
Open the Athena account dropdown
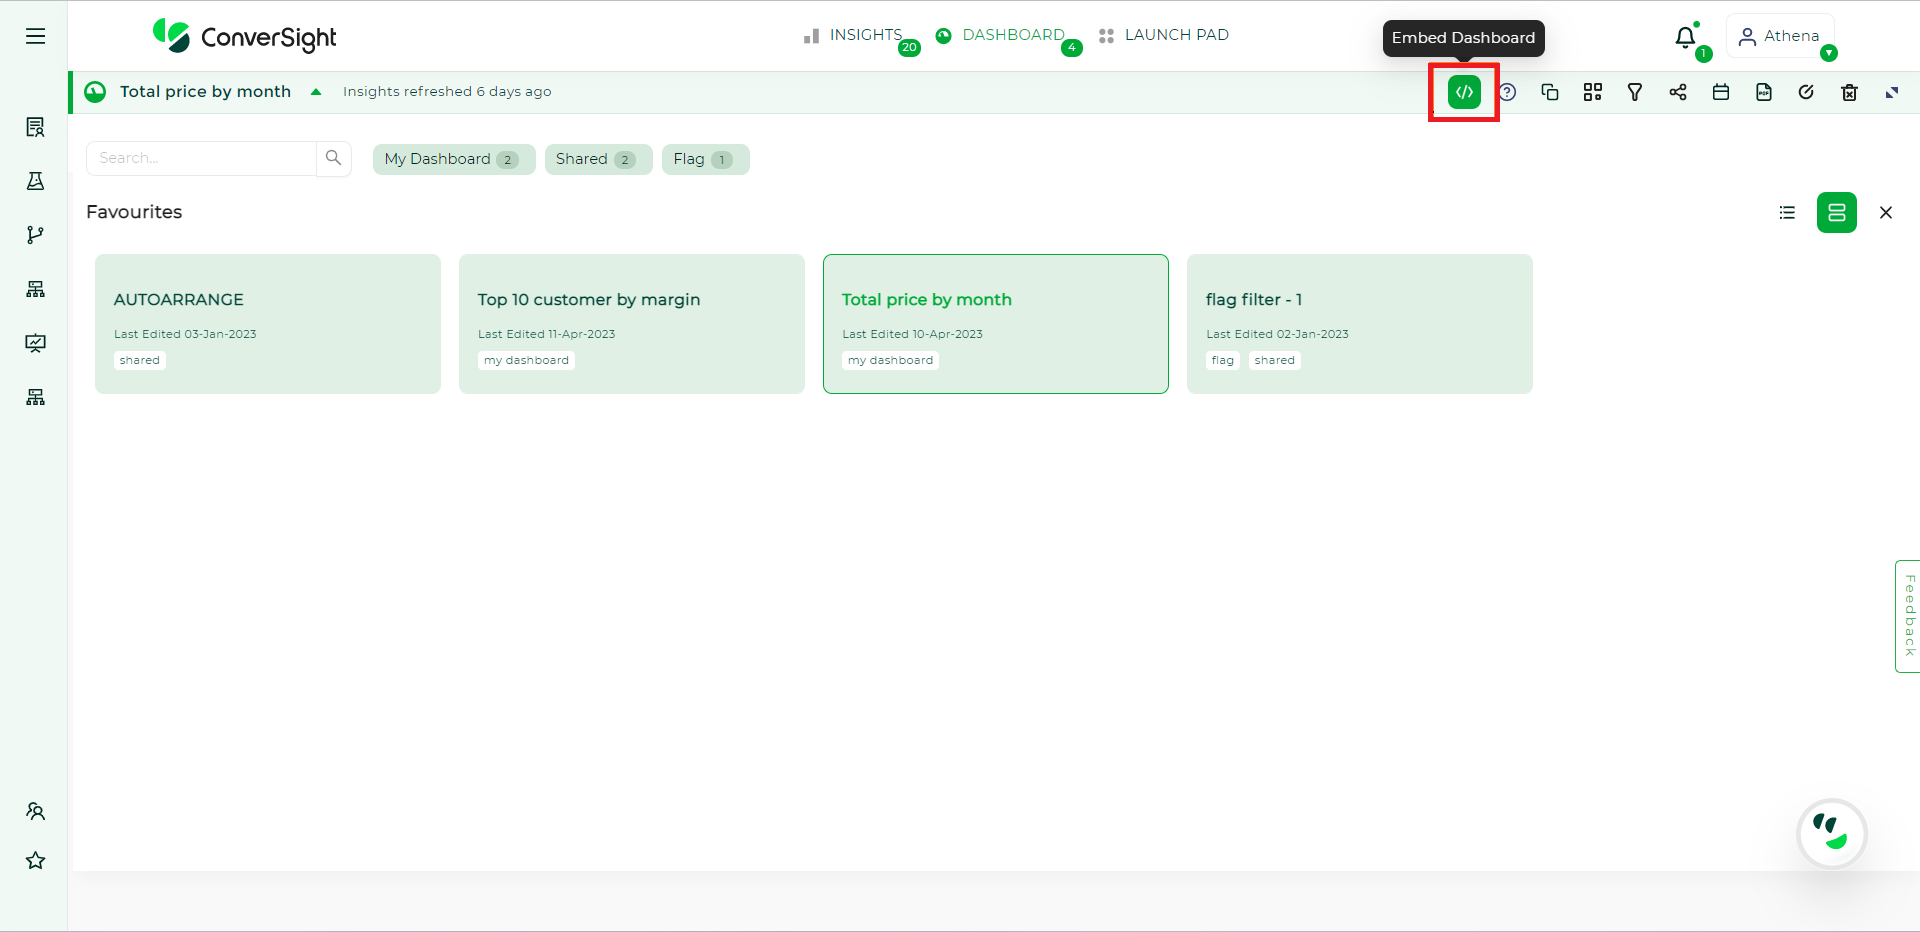[x=1781, y=35]
